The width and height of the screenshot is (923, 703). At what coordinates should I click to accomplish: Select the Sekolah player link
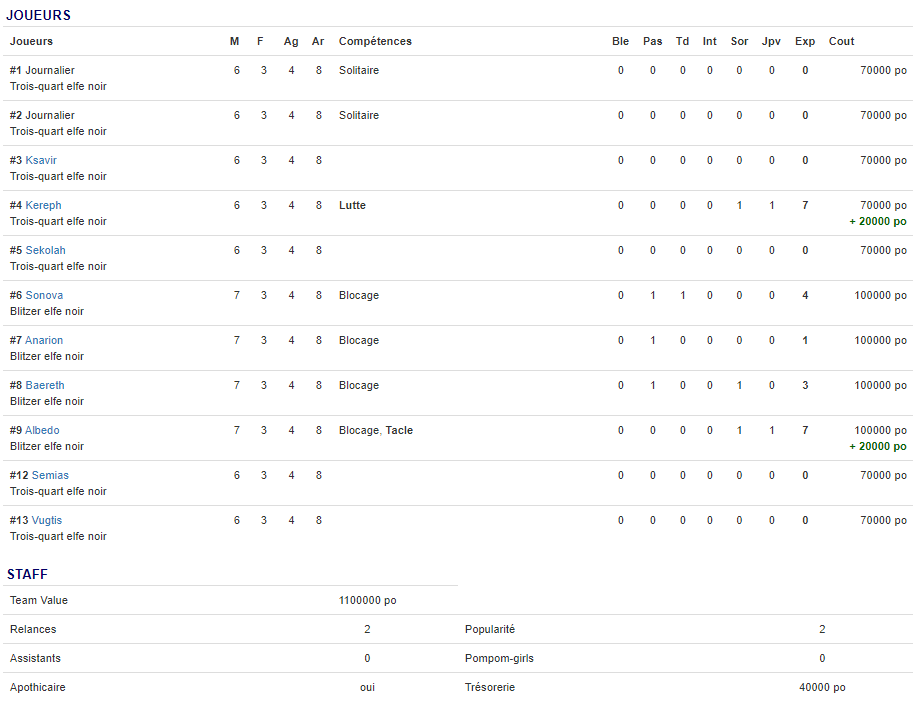click(46, 250)
